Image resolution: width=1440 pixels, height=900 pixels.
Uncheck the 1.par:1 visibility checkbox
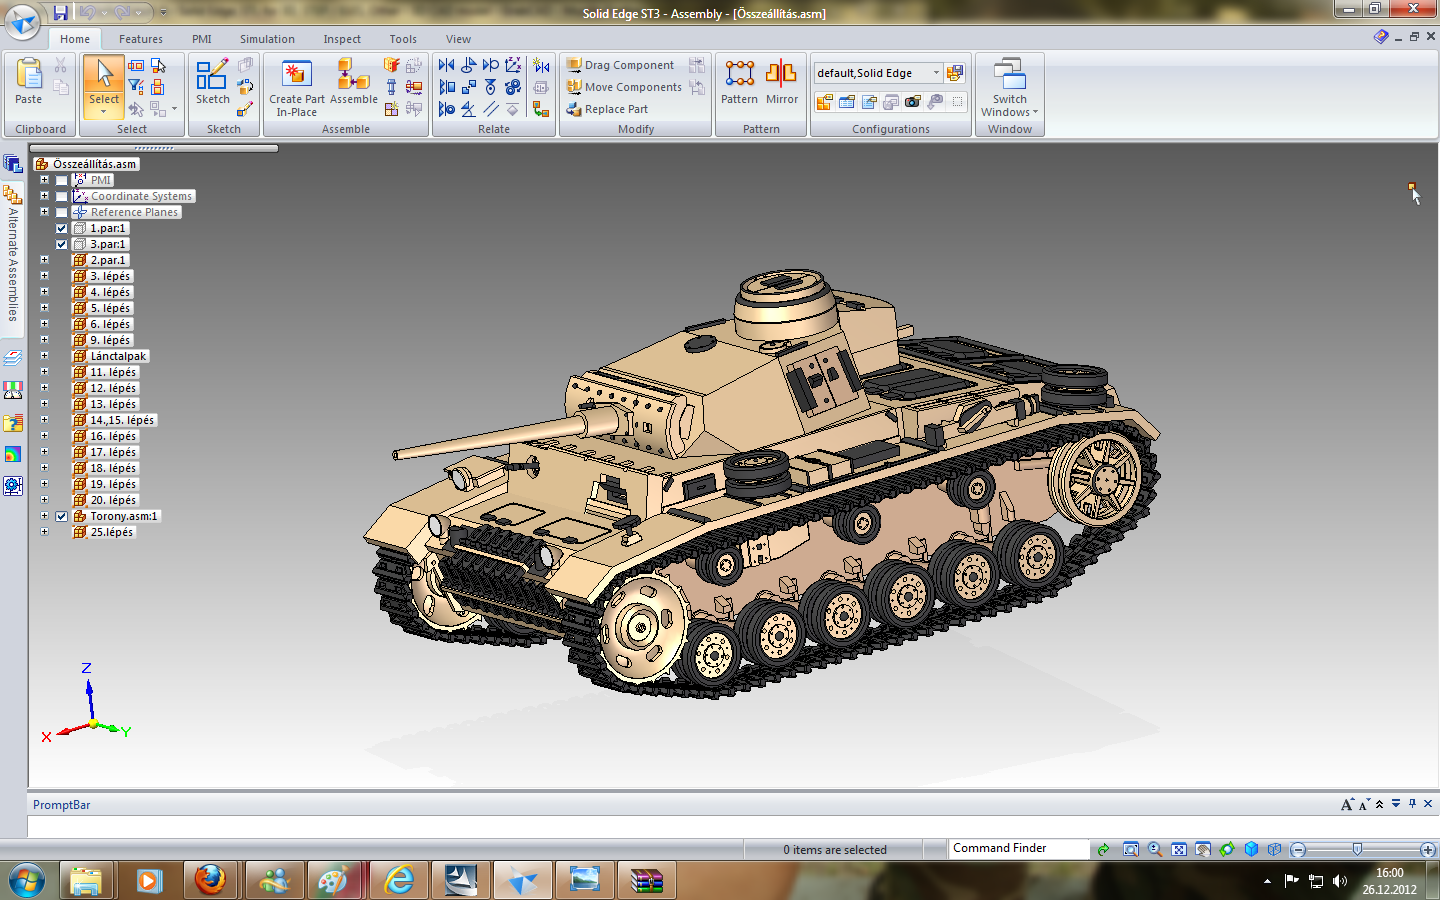[62, 228]
